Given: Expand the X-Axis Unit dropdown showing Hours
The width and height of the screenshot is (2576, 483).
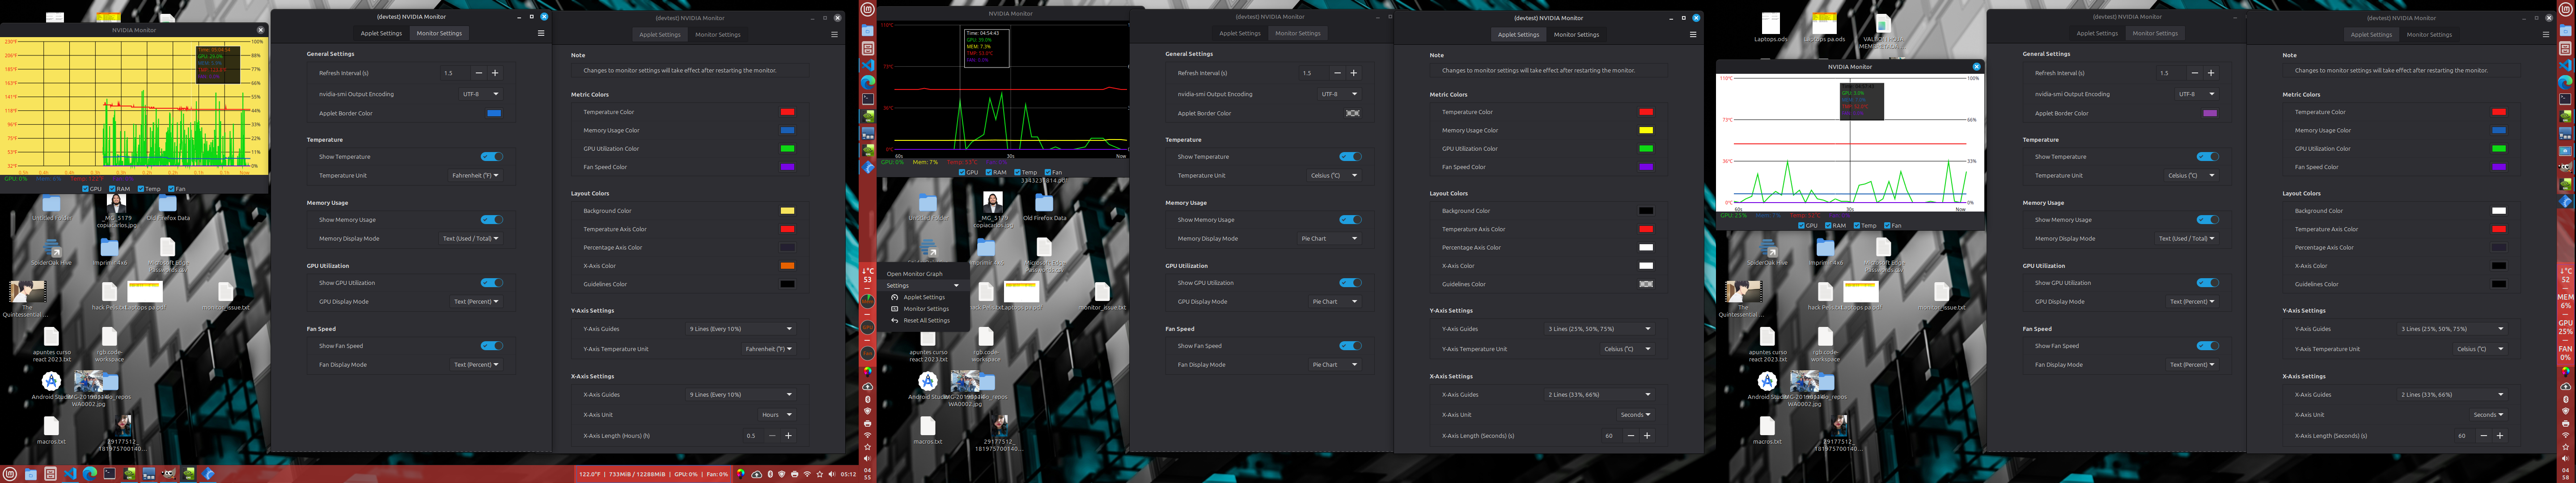Looking at the screenshot, I should [x=776, y=415].
